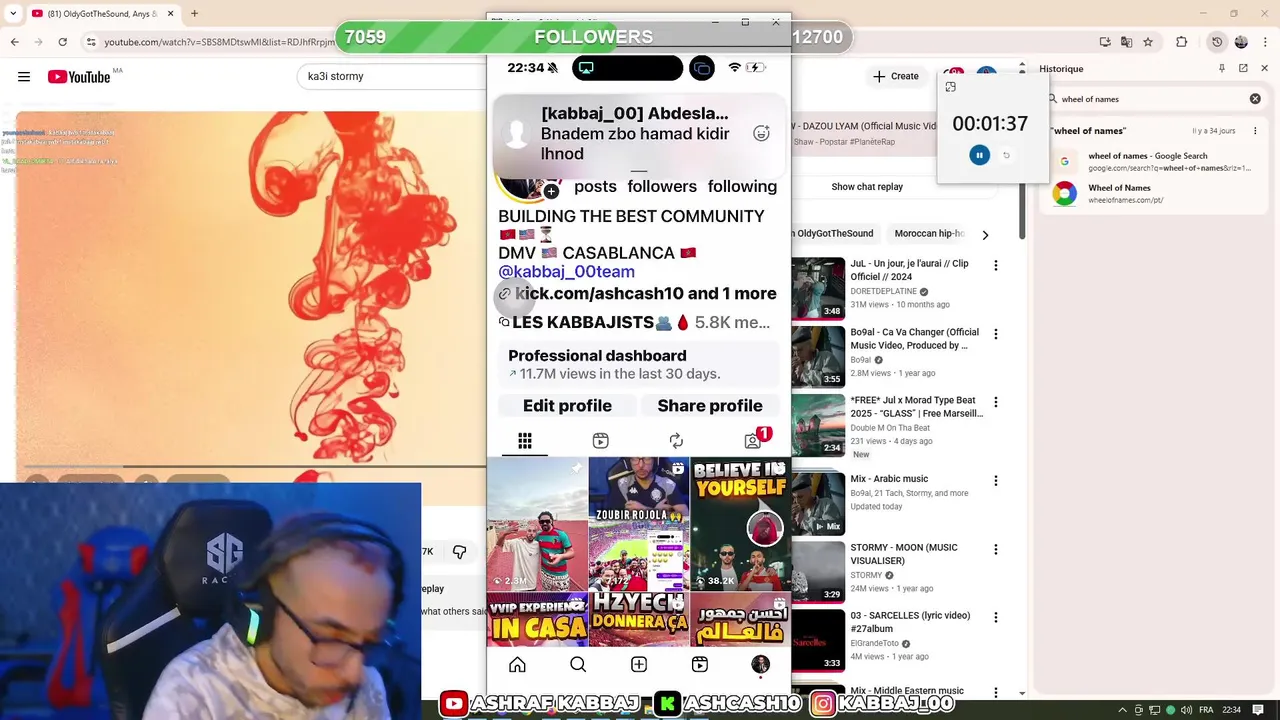This screenshot has height=720, width=1280.
Task: Open the YouTube hamburger guide menu
Action: pyautogui.click(x=24, y=76)
